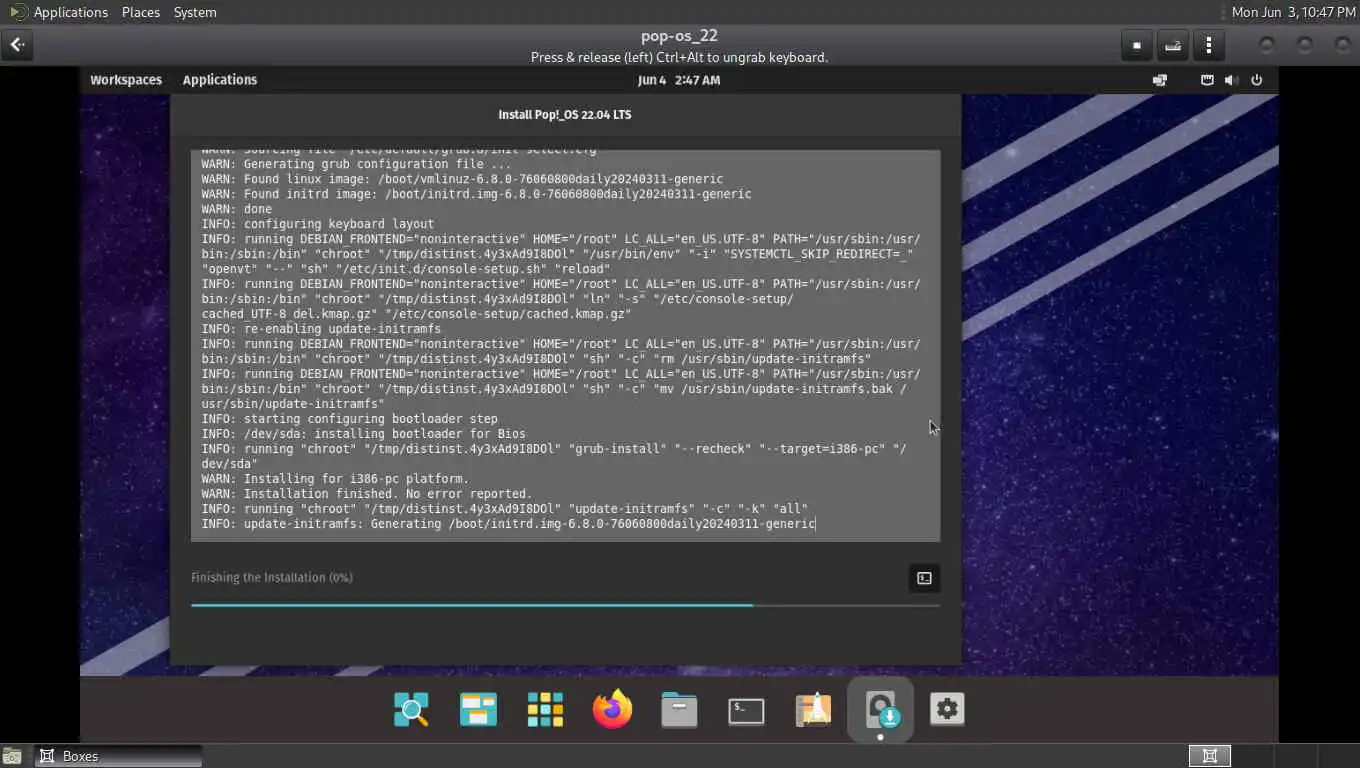Select the Boxes window in host taskbar
The image size is (1360, 768).
tap(118, 756)
